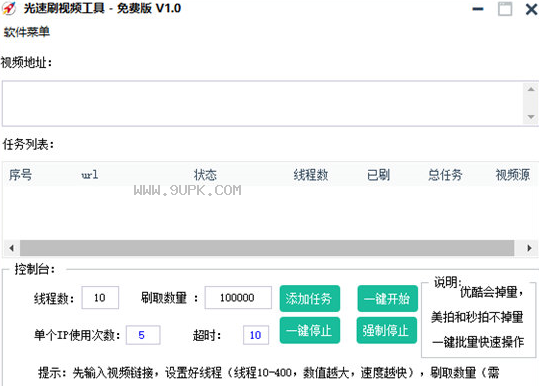The width and height of the screenshot is (539, 386).
Task: Maximize the window
Action: (x=505, y=9)
